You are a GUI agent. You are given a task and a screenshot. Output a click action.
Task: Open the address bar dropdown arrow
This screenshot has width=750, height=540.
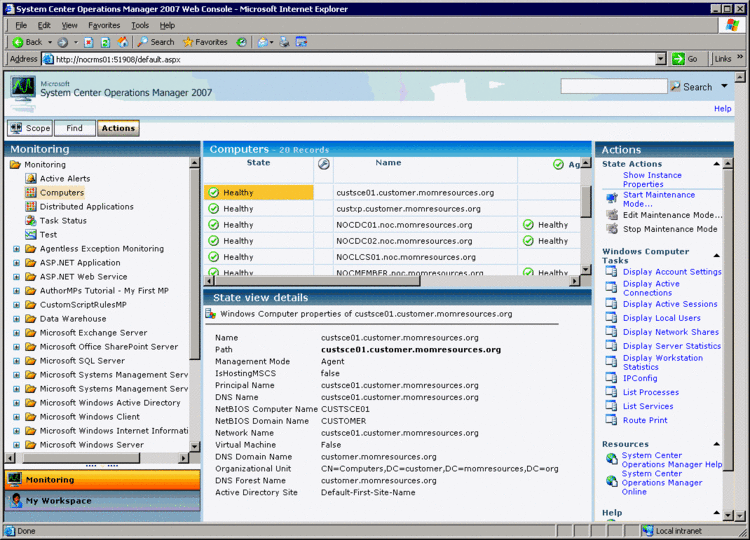point(661,59)
